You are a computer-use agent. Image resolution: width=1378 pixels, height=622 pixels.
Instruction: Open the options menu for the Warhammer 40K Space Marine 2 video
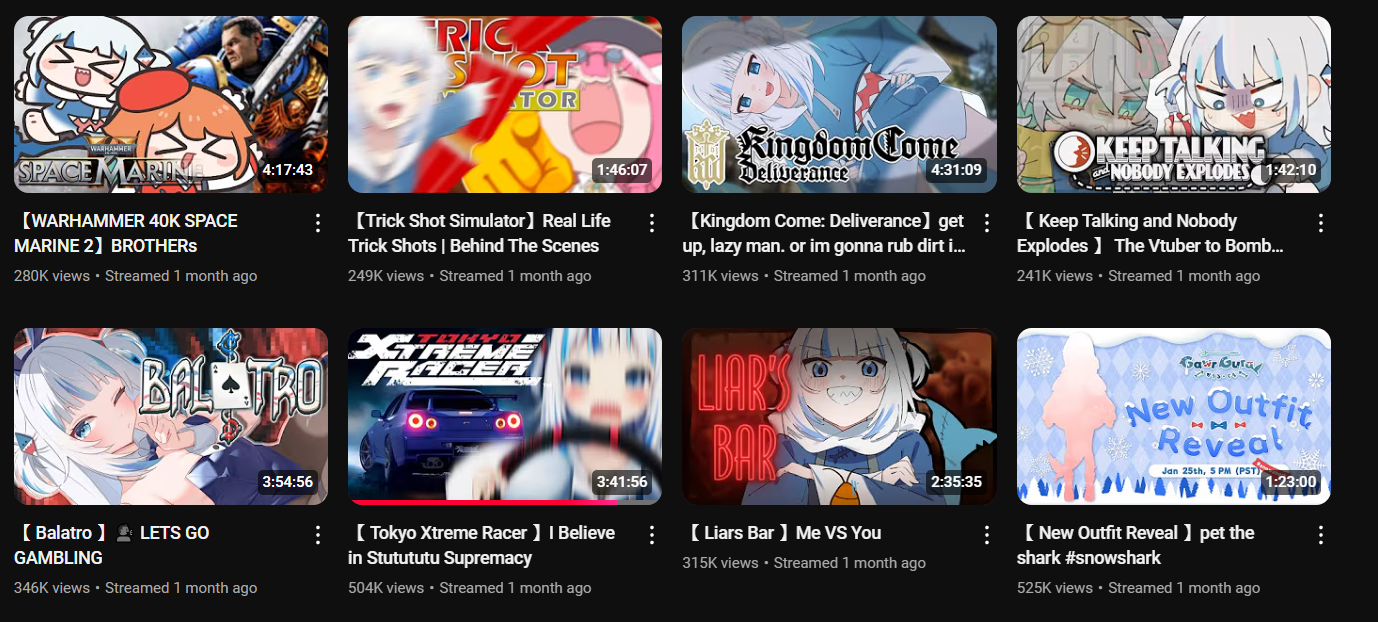317,222
